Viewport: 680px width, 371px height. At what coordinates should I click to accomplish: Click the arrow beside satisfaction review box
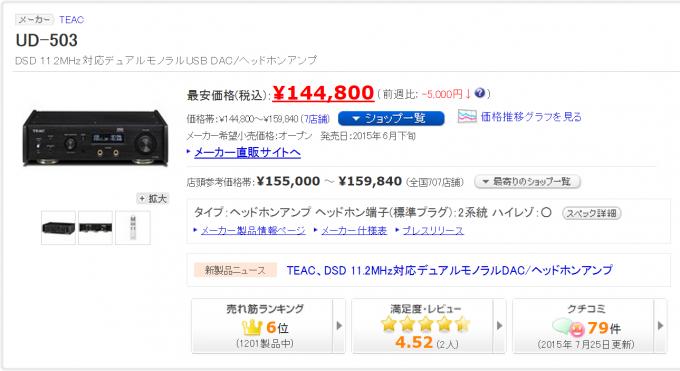point(500,325)
